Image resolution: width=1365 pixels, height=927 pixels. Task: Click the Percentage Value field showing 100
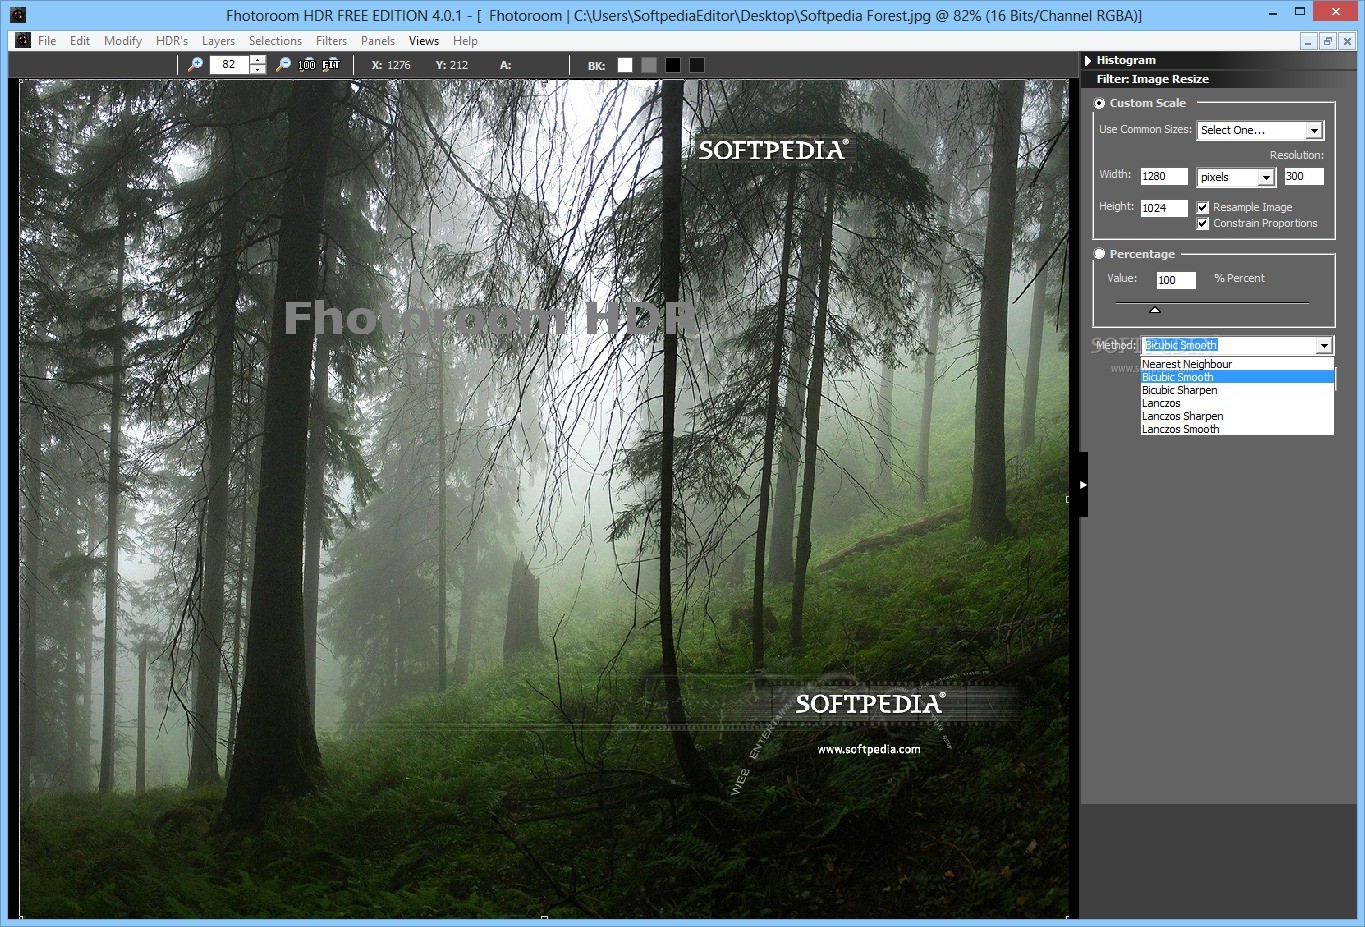point(1176,280)
